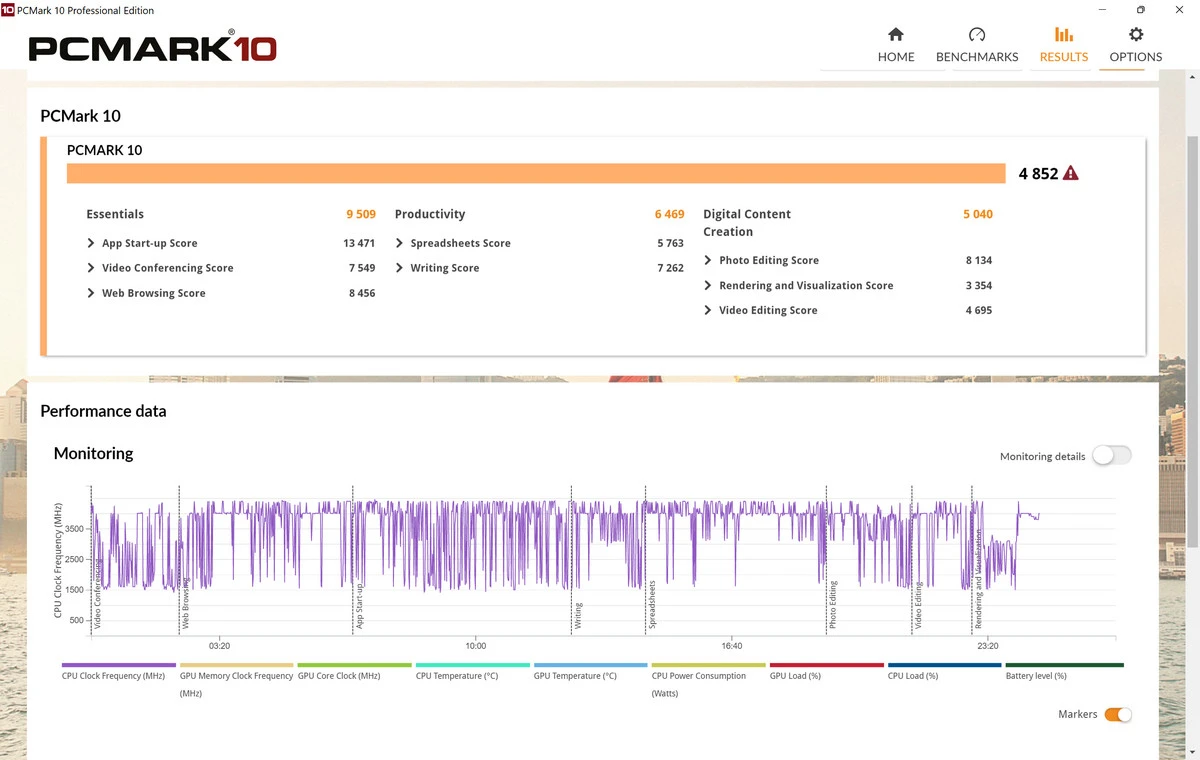
Task: Open the Home icon in navigation
Action: click(895, 35)
